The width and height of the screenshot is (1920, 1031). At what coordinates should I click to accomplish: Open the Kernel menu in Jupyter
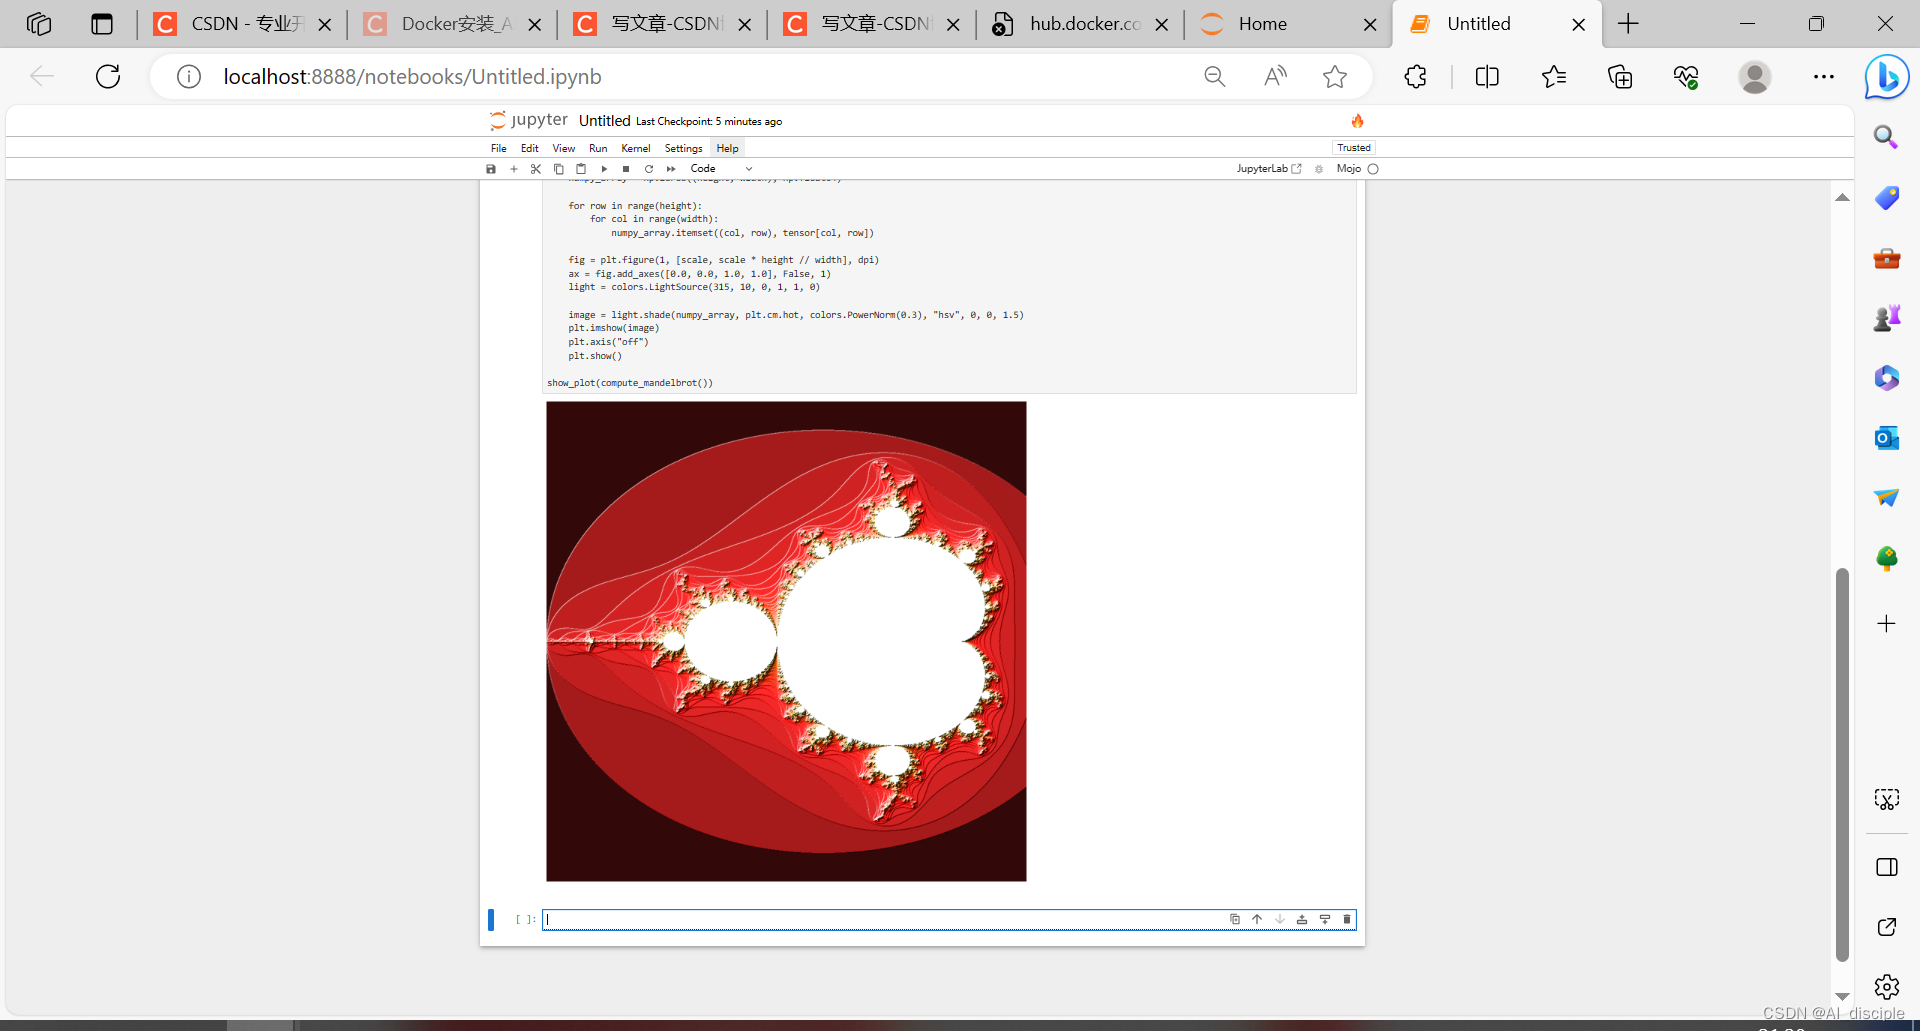[x=636, y=148]
